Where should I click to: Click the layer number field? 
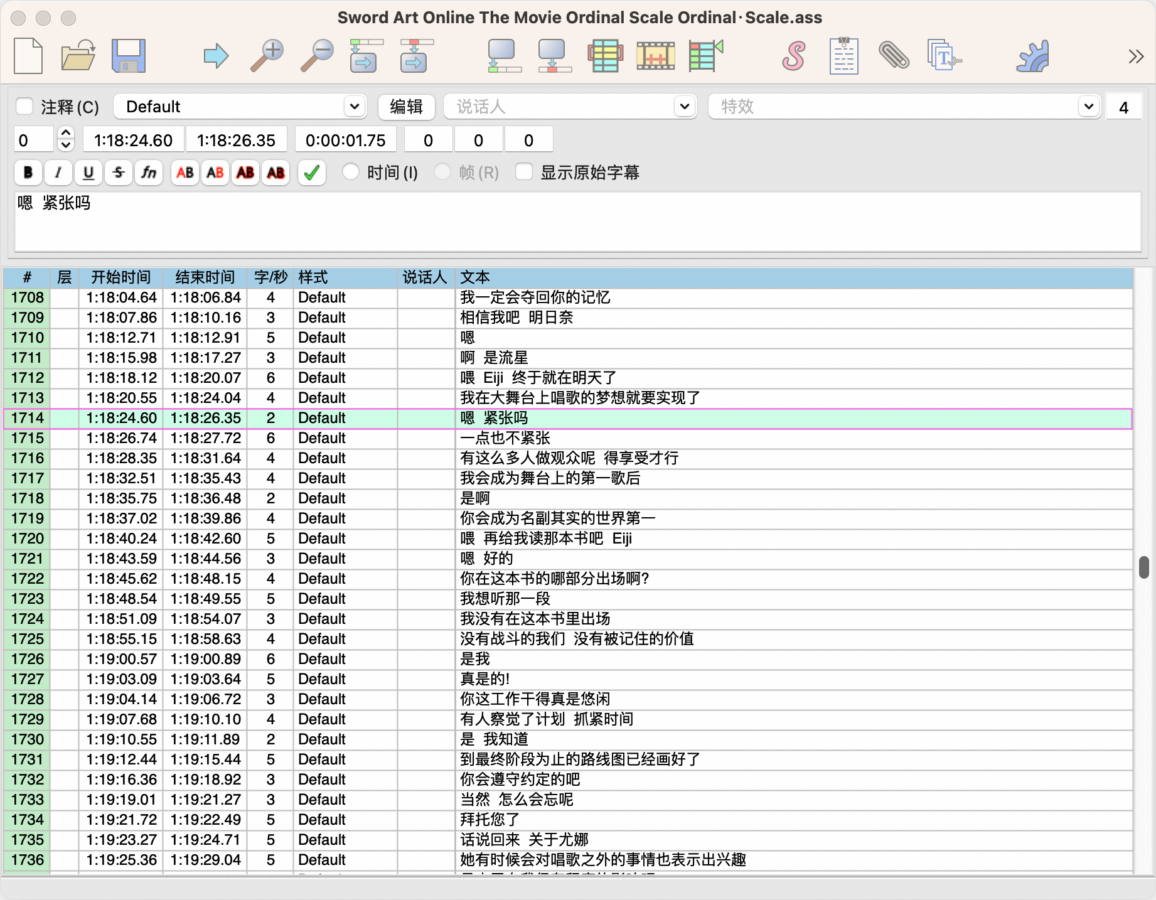[x=34, y=139]
